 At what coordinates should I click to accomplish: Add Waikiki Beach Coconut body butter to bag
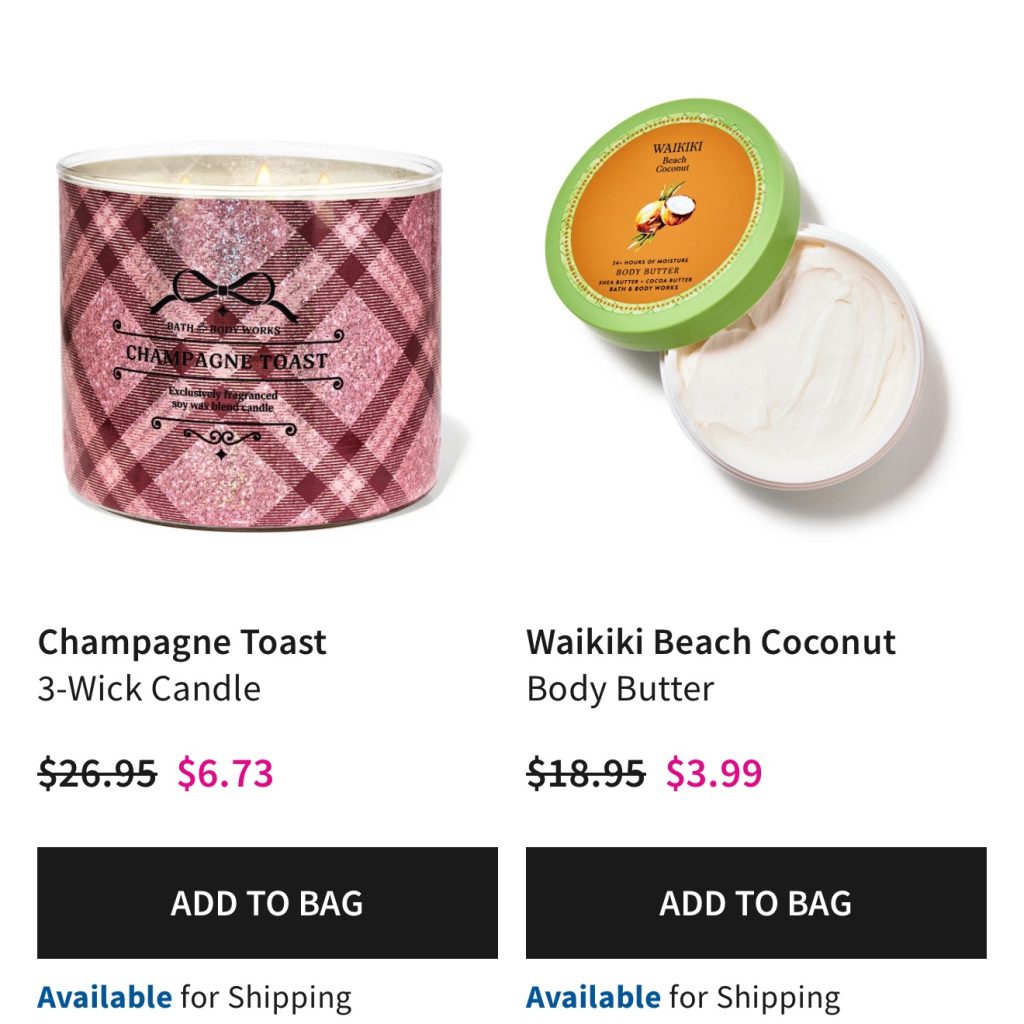point(756,903)
